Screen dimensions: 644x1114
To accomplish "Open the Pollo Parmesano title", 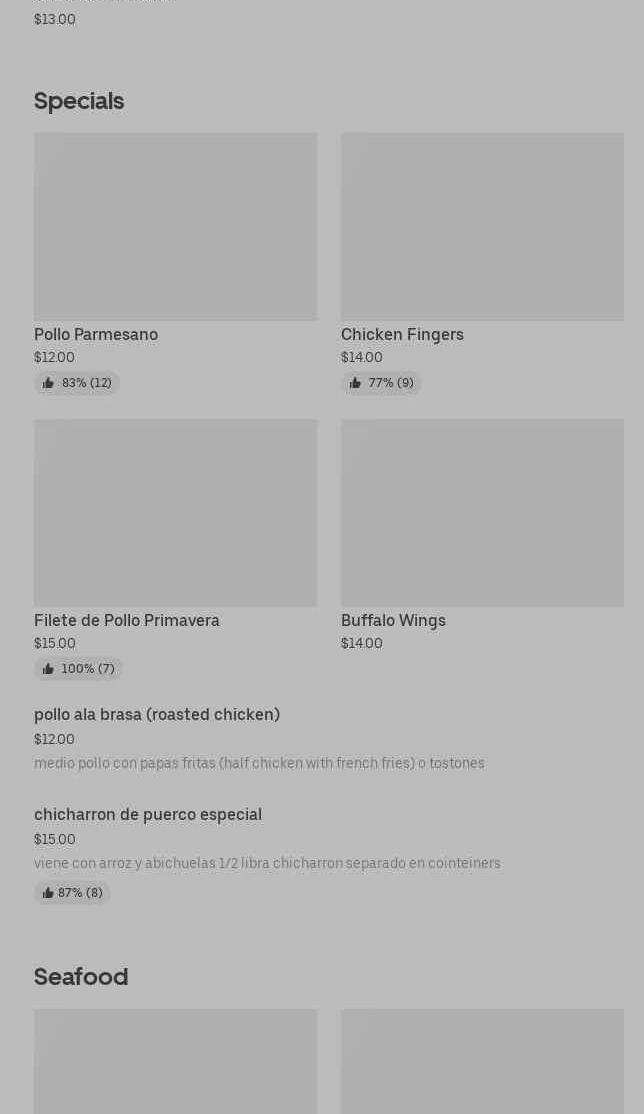I will [x=96, y=335].
